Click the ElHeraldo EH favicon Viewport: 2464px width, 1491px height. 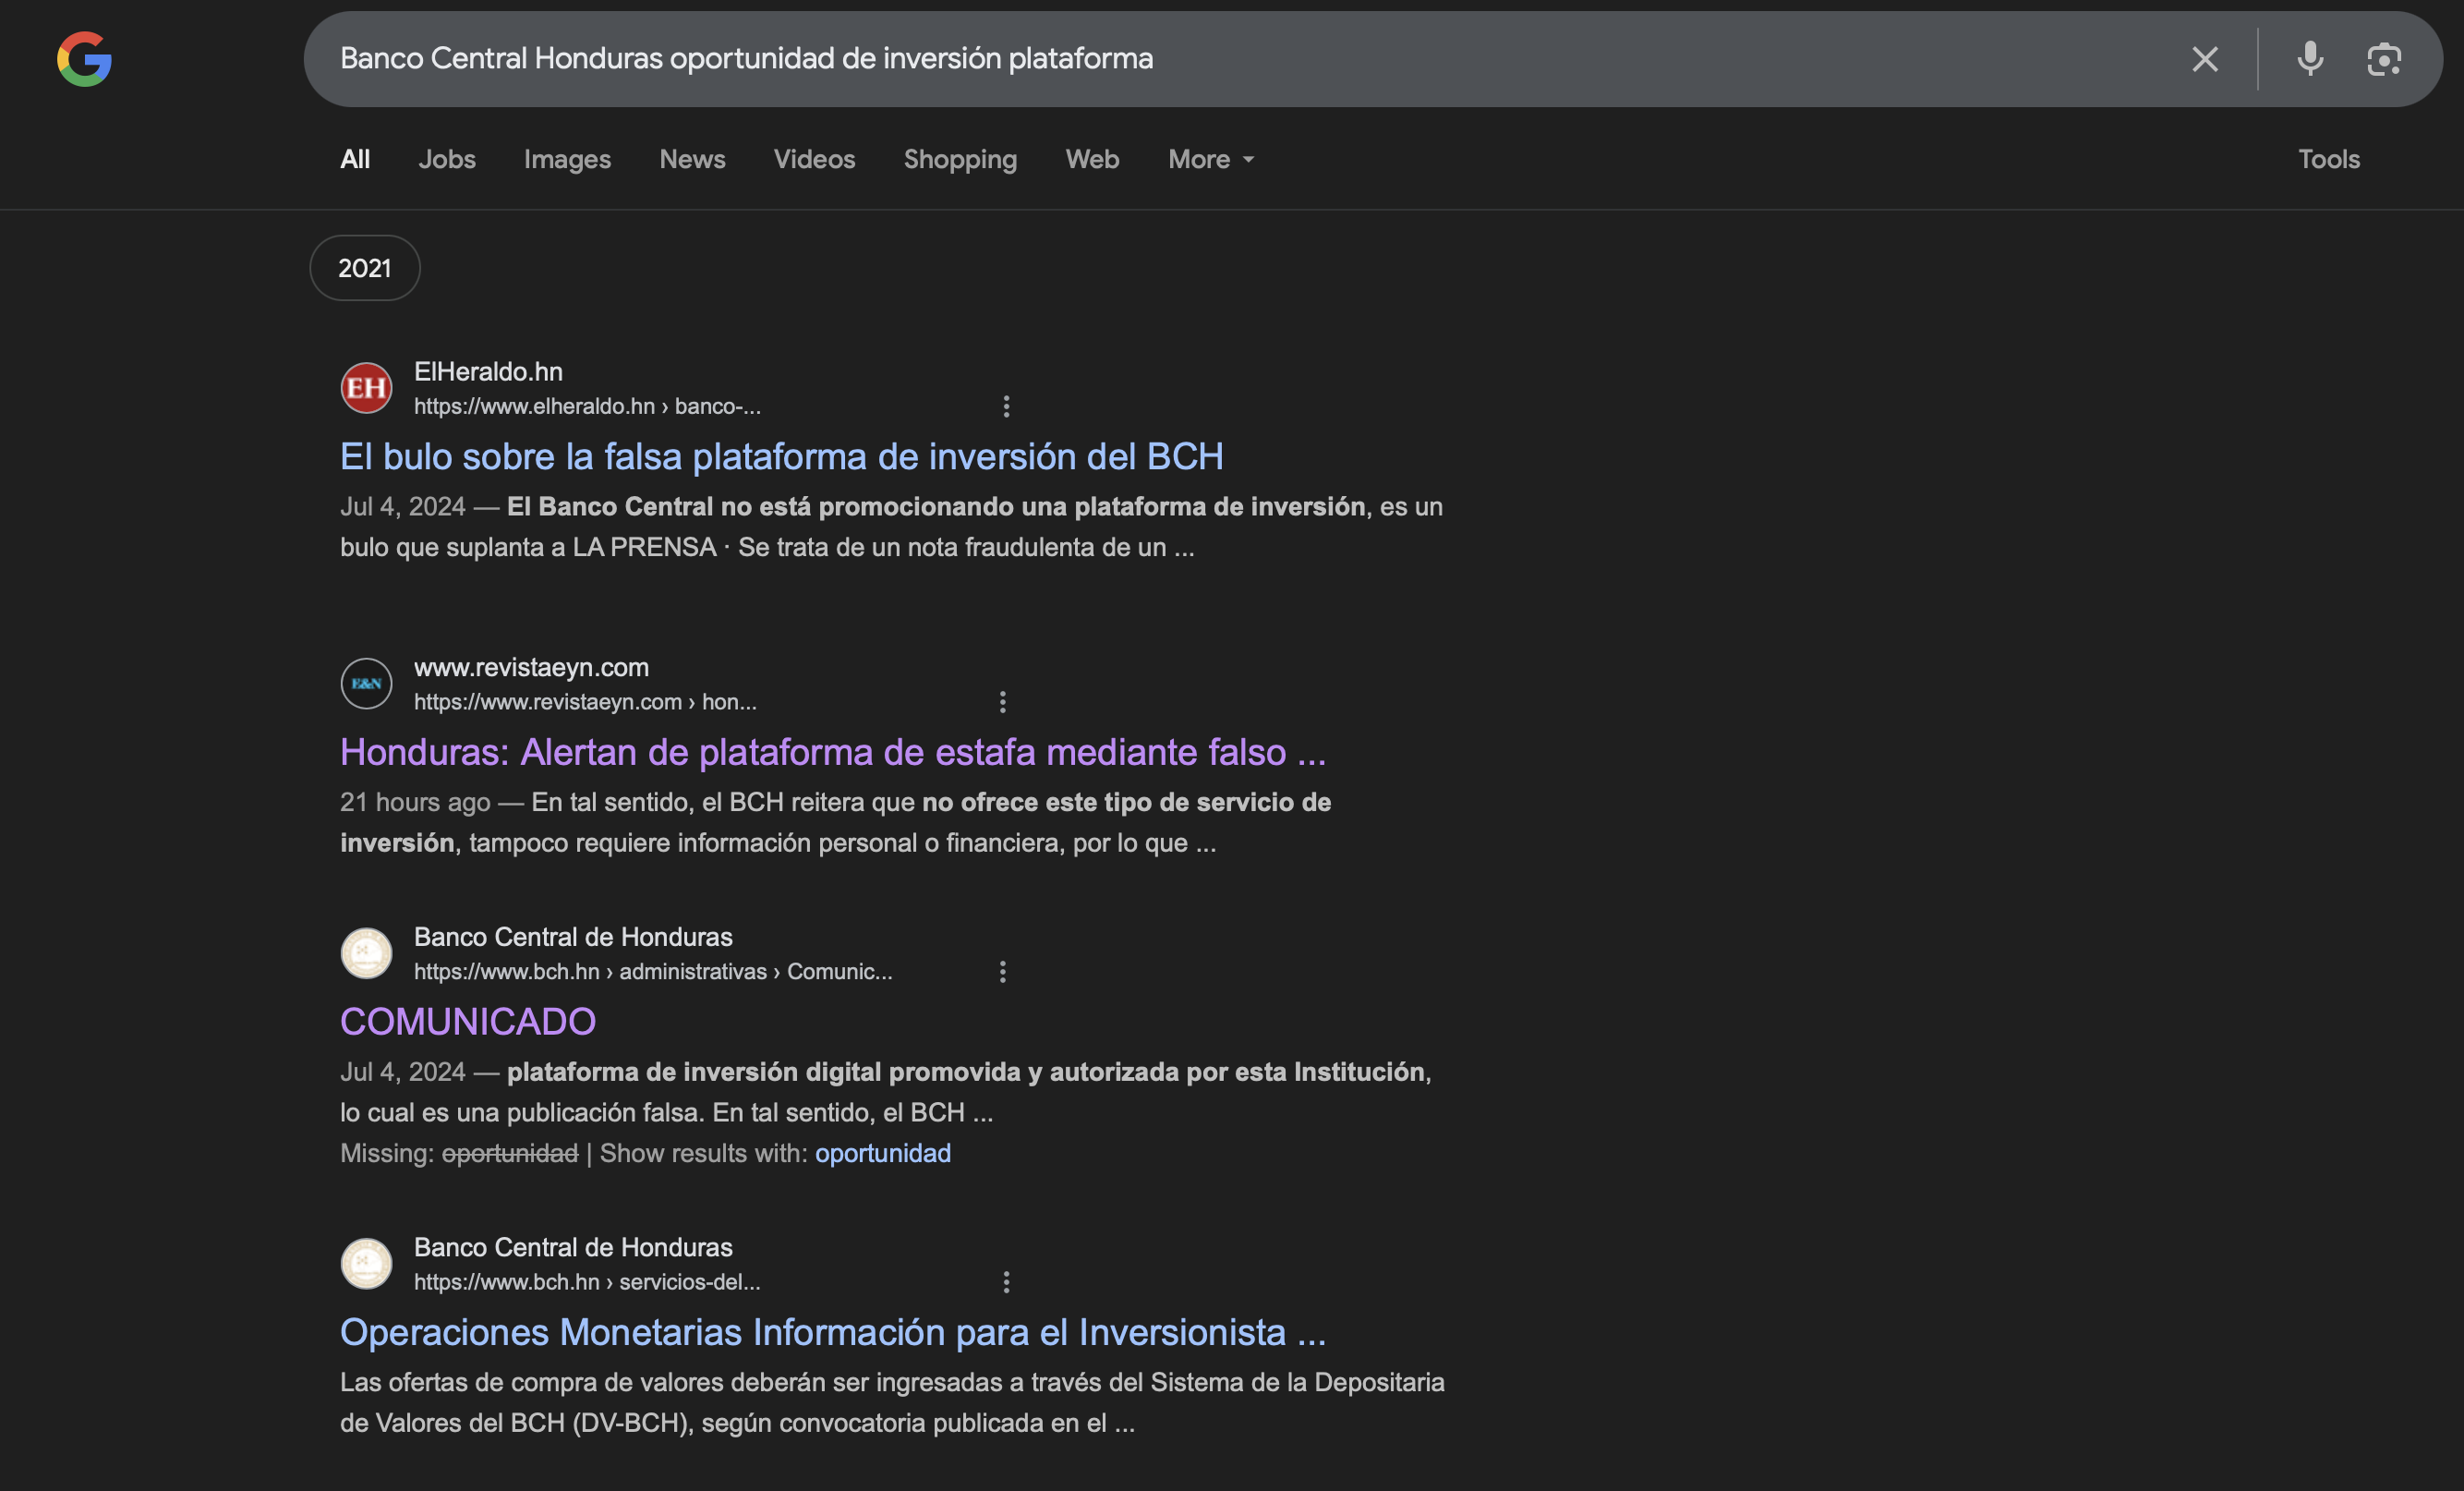366,388
